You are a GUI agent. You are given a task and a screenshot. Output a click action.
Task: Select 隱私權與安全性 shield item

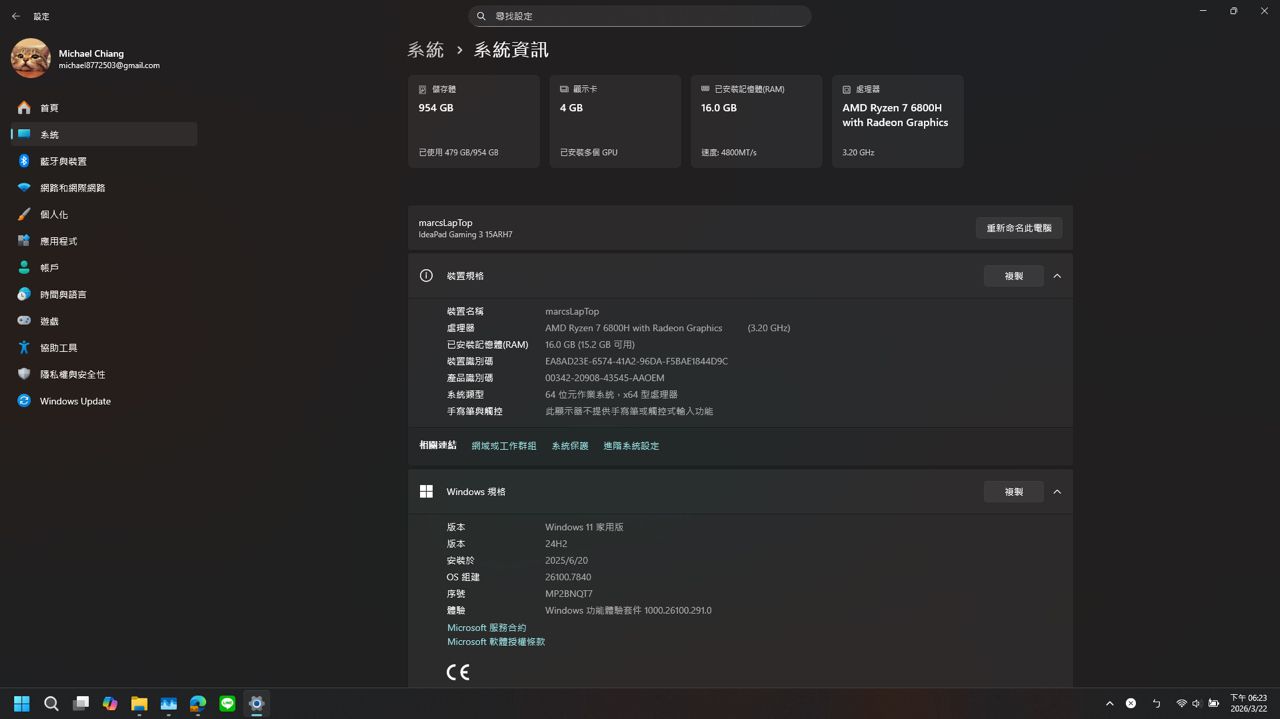pos(72,375)
